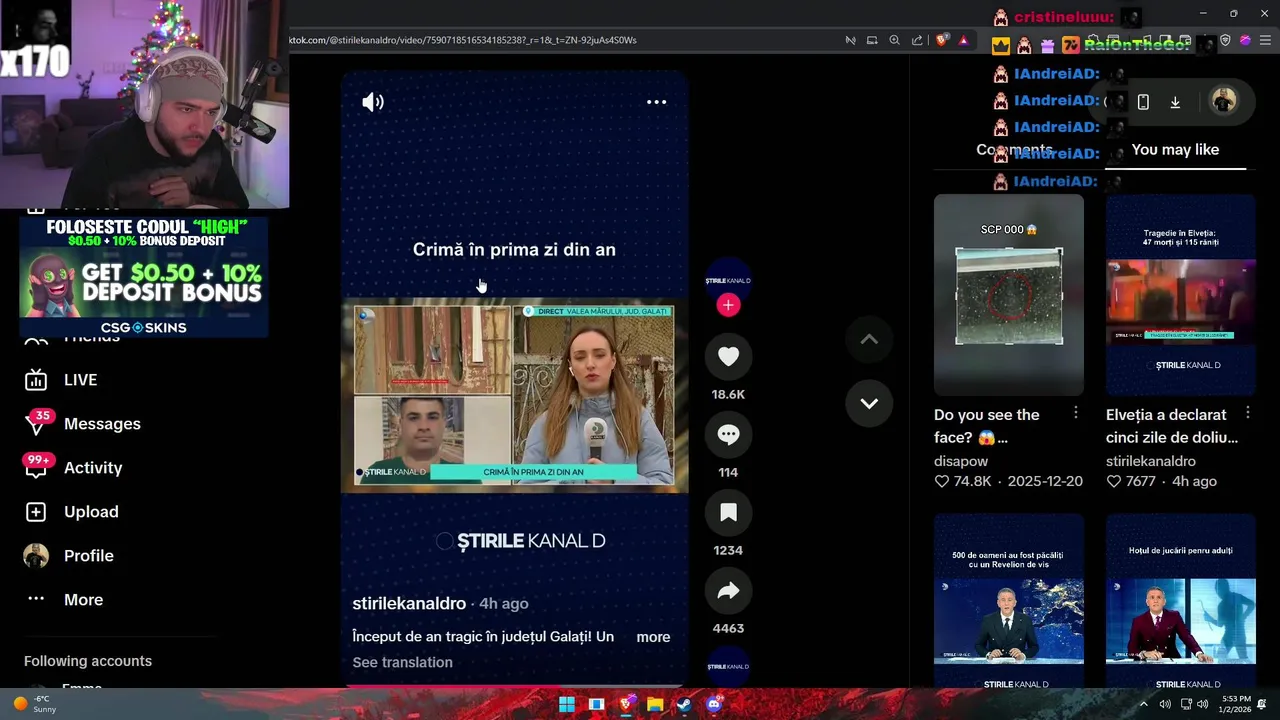Image resolution: width=1280 pixels, height=720 pixels.
Task: Open the Brave VPN shield icon
Action: [x=1226, y=40]
